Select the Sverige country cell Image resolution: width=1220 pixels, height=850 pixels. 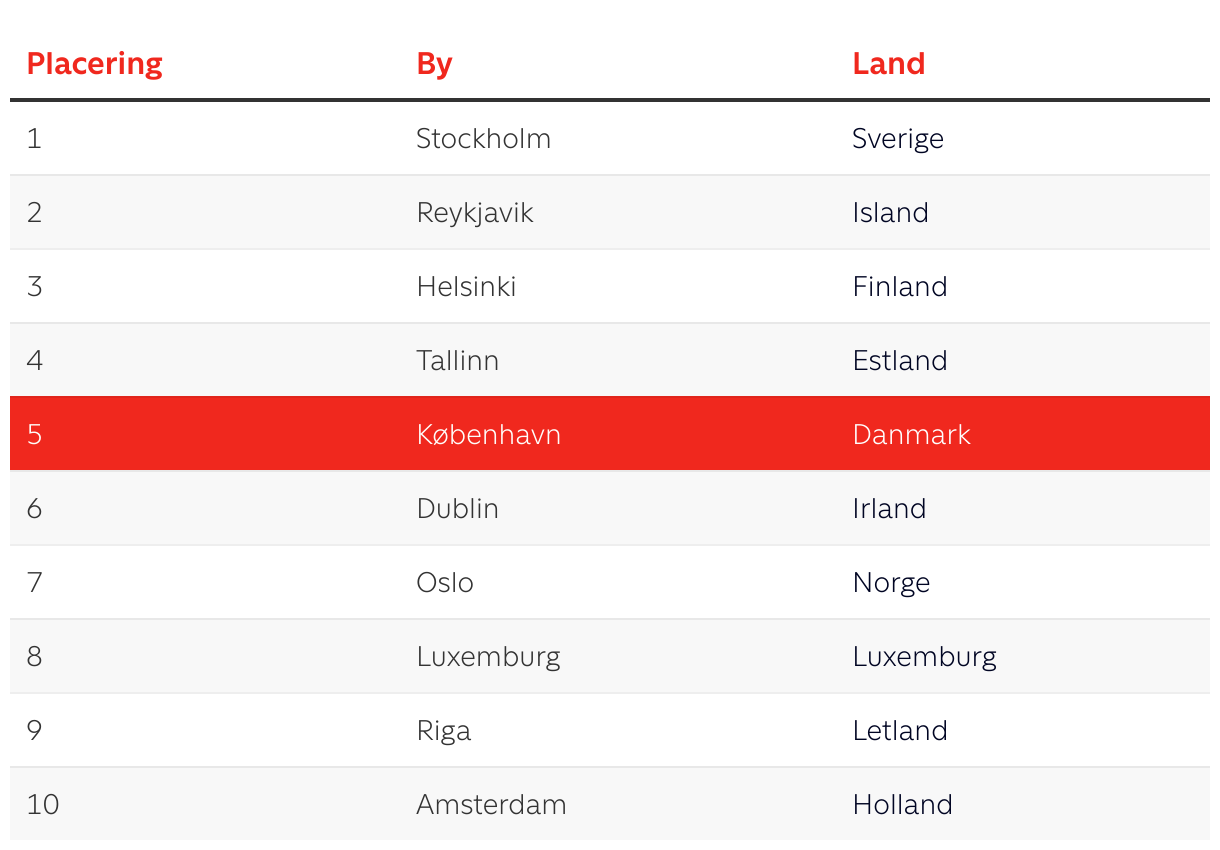897,138
